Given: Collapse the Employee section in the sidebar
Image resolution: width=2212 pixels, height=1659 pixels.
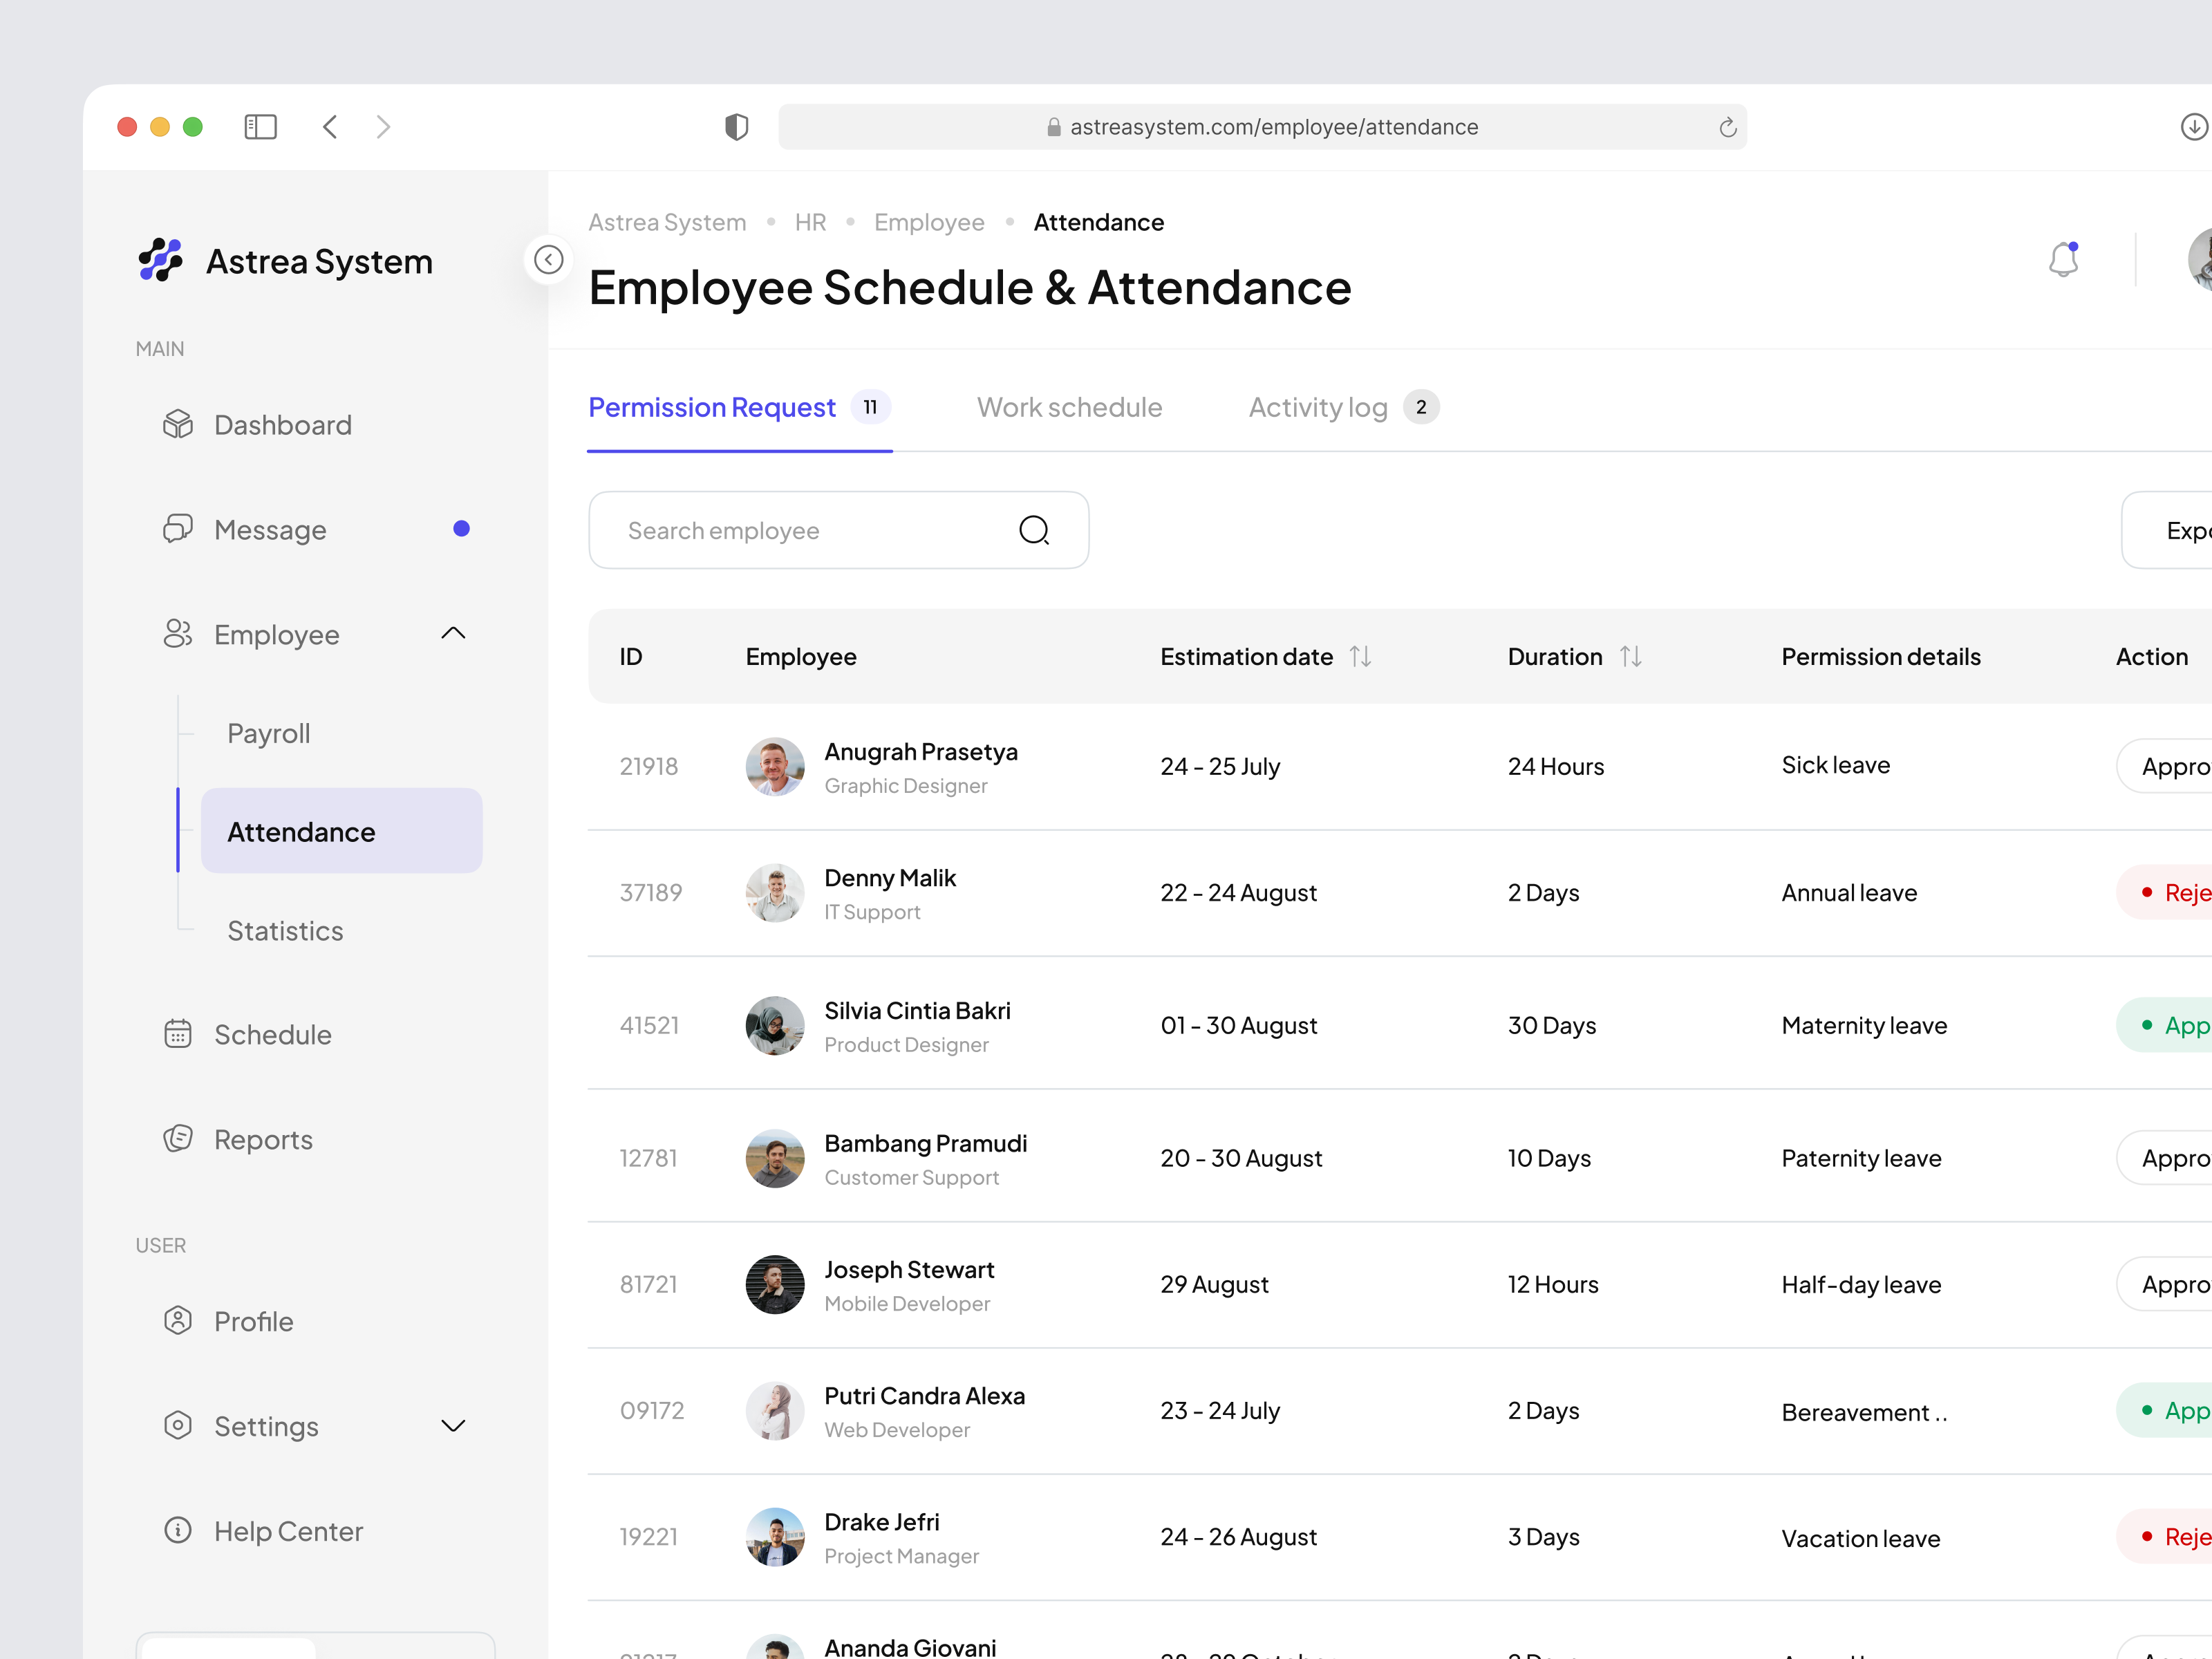Looking at the screenshot, I should coord(453,633).
